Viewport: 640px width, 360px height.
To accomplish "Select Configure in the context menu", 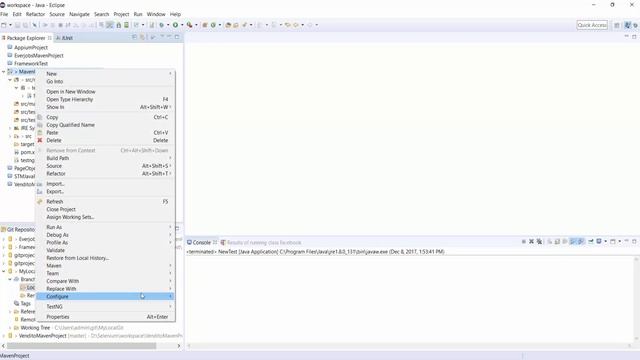I will click(105, 296).
